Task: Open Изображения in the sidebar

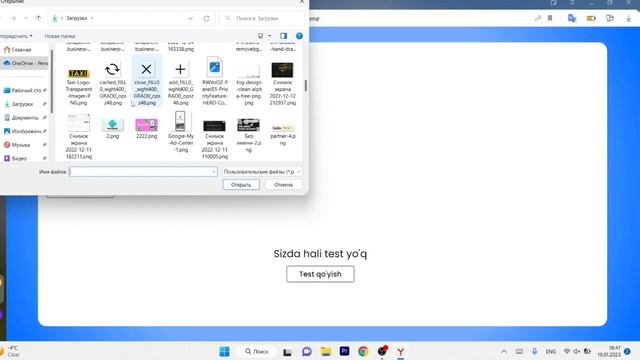Action: pos(24,131)
